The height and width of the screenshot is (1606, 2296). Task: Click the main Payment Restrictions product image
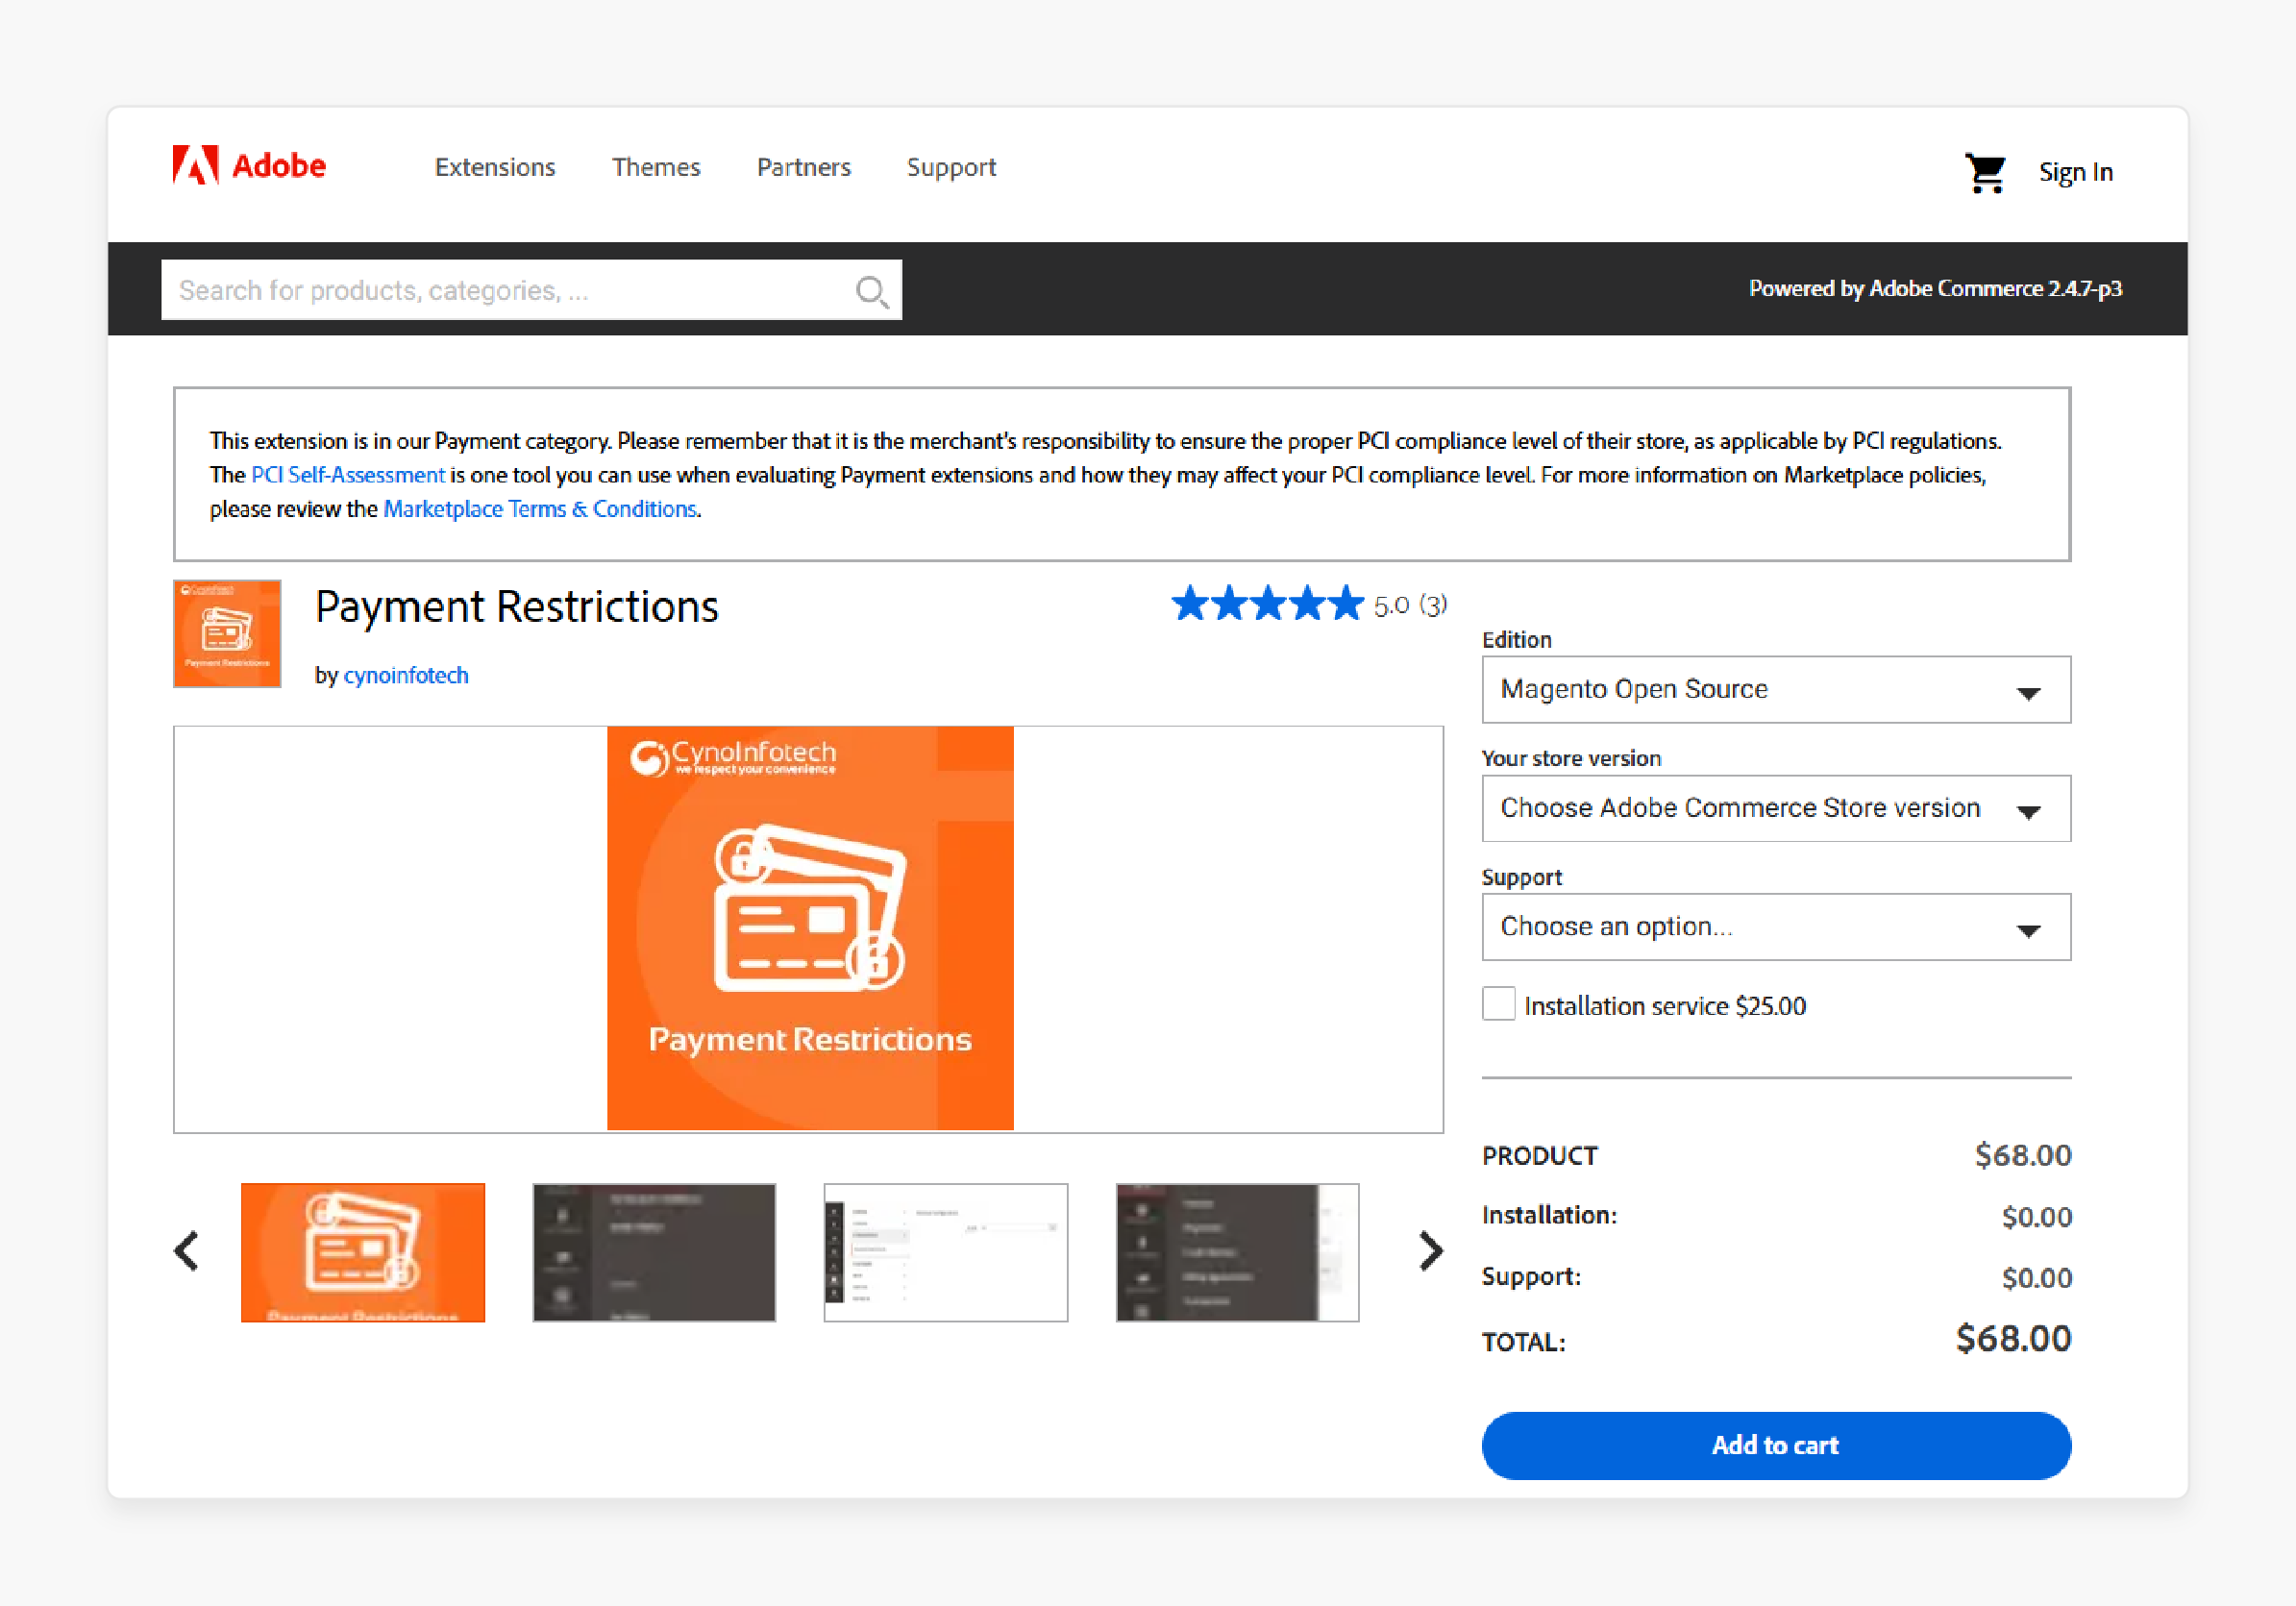pos(810,928)
